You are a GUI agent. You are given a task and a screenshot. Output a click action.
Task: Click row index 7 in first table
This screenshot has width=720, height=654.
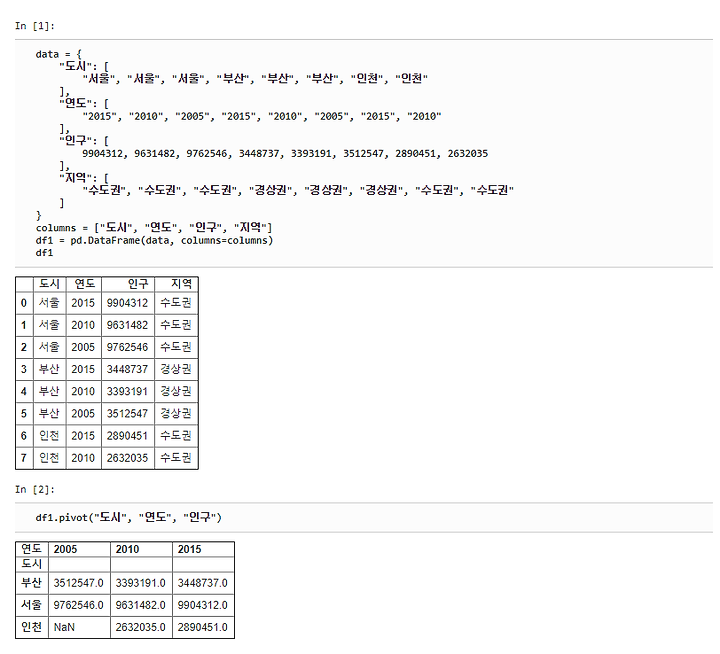point(24,458)
